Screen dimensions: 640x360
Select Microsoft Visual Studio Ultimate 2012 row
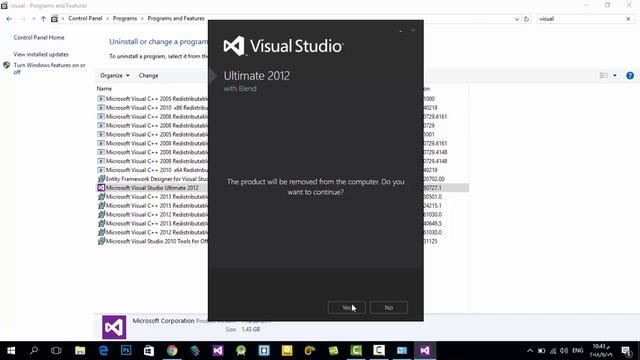click(x=282, y=188)
